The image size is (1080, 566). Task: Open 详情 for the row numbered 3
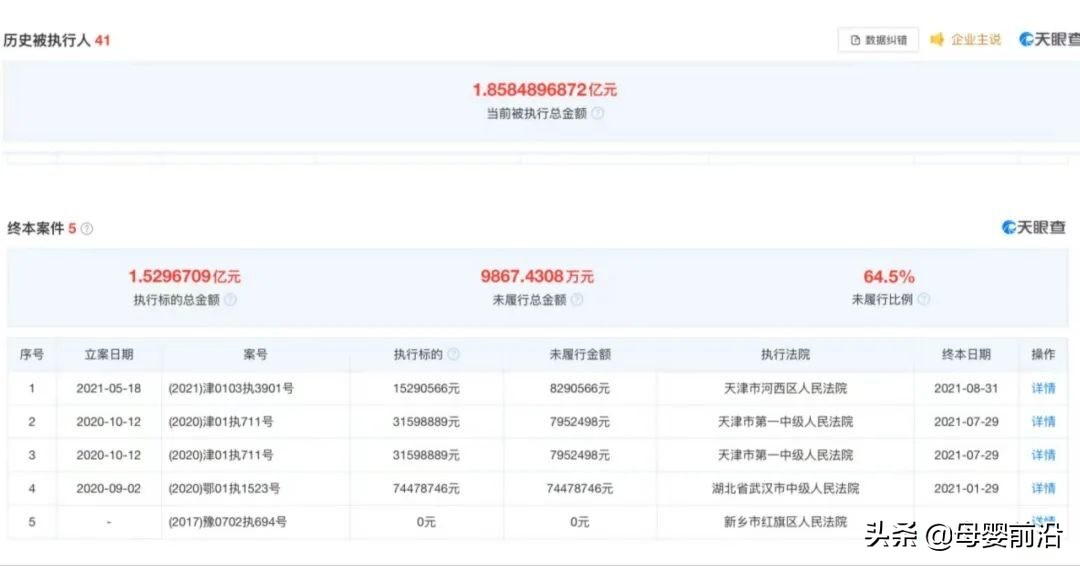1043,455
